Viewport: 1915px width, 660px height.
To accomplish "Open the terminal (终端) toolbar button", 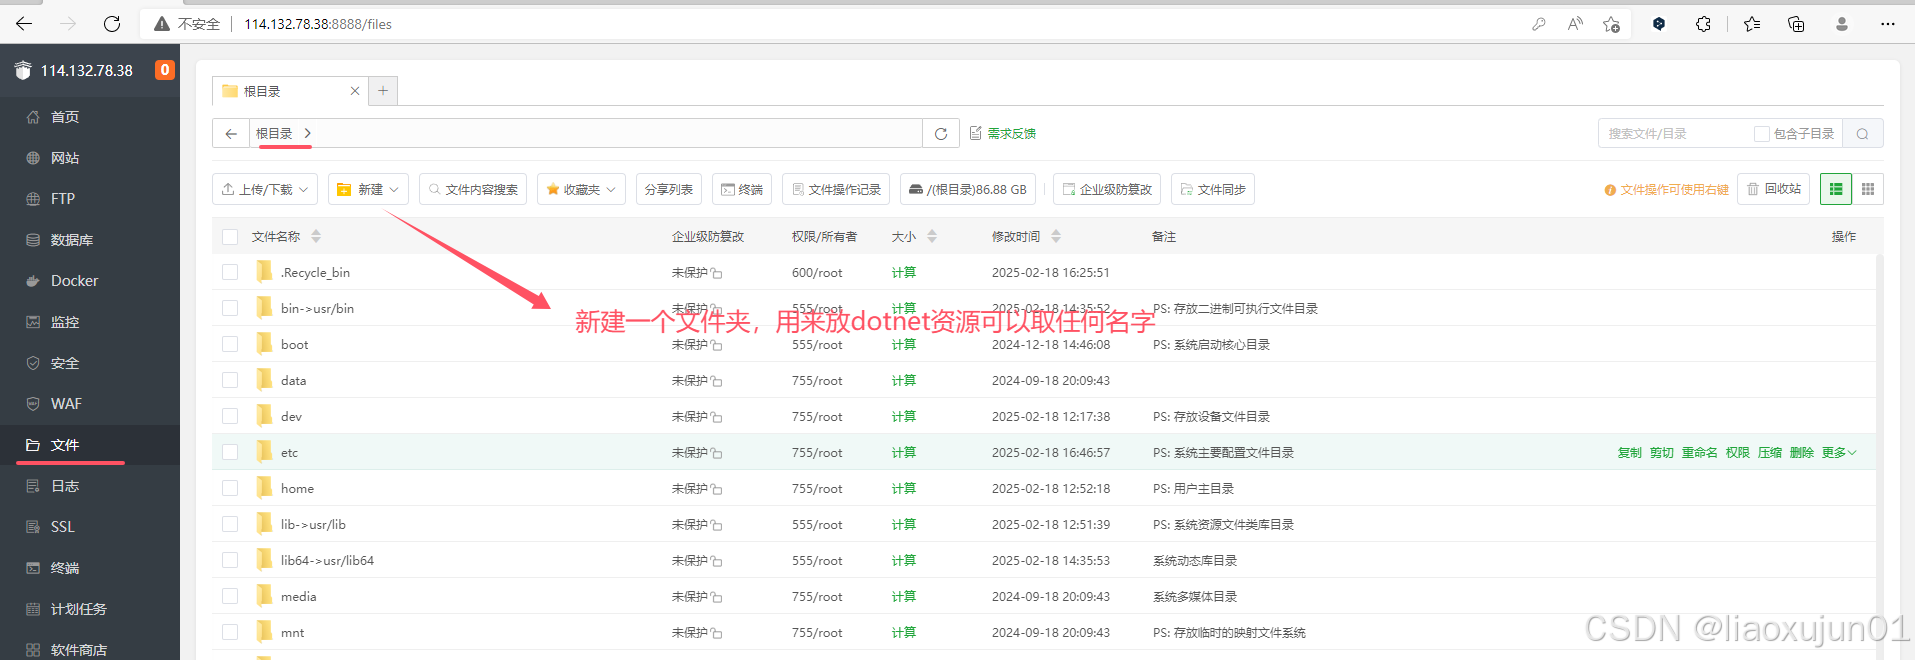I will click(741, 189).
